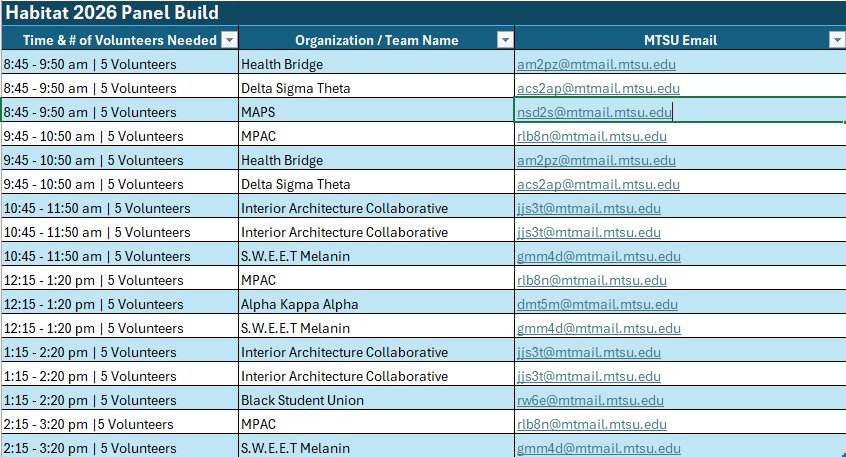
Task: Select the 2:15 time cell for S.W.E.E.T Melanin
Action: tap(120, 447)
